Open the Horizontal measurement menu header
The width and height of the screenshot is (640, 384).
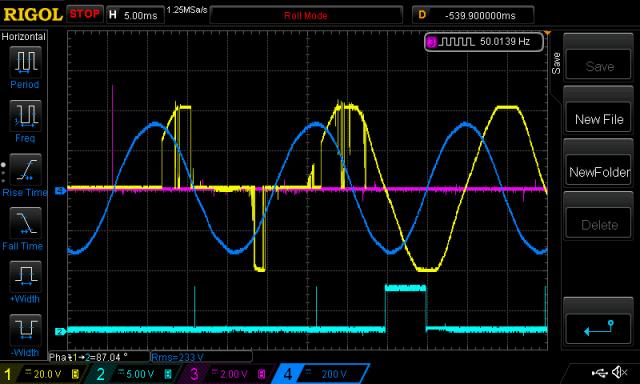pyautogui.click(x=24, y=37)
